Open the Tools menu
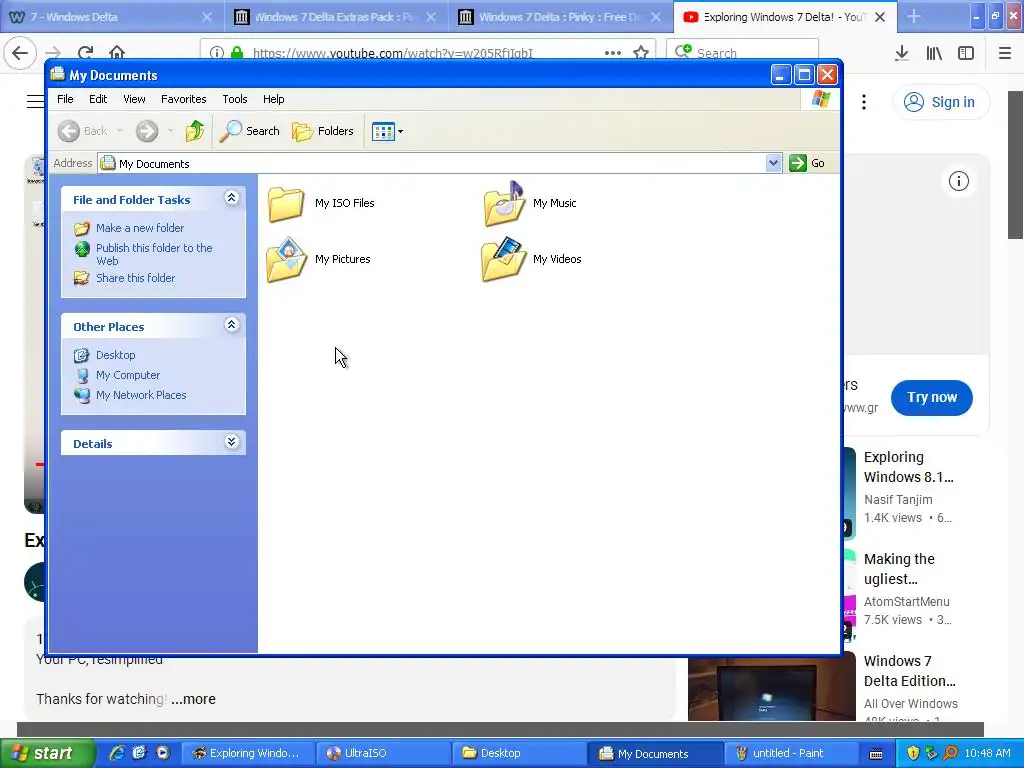The image size is (1024, 768). pyautogui.click(x=234, y=99)
